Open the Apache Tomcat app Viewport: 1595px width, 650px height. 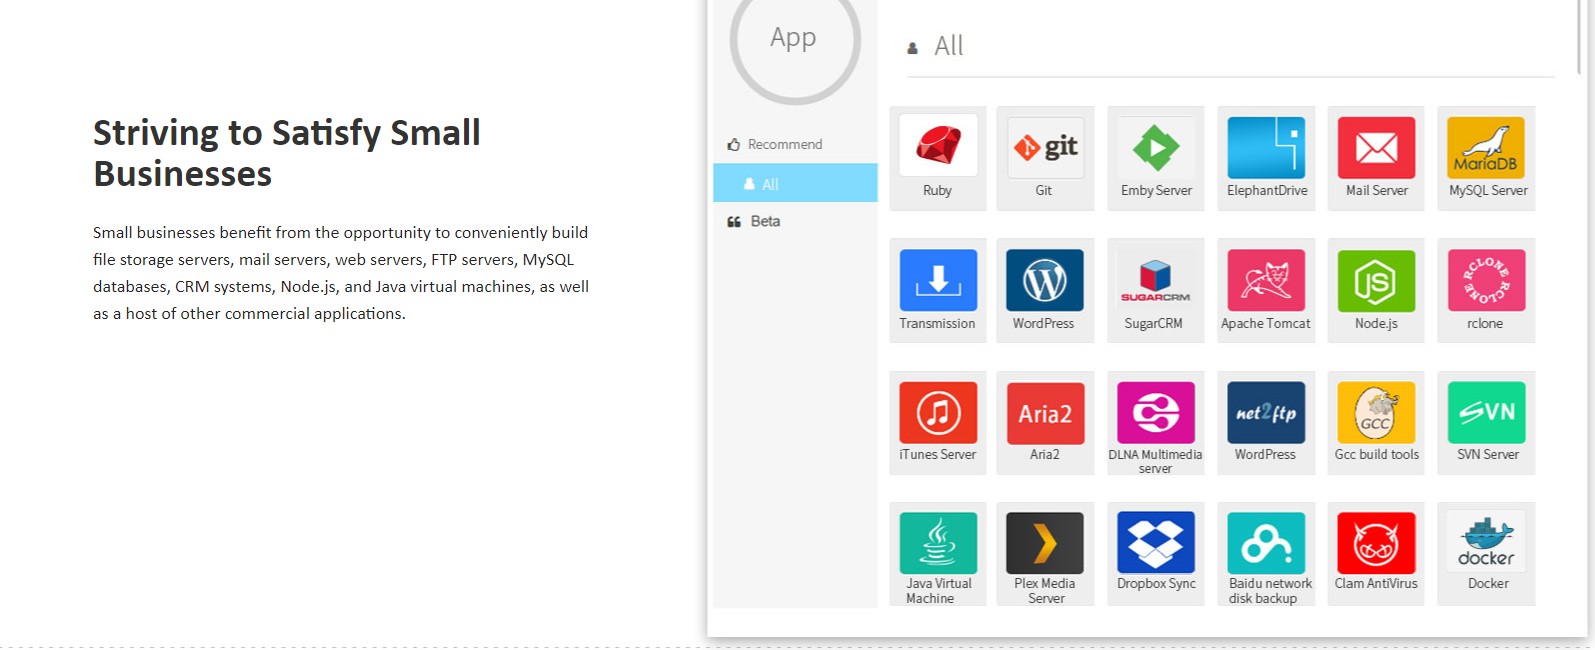pos(1266,280)
